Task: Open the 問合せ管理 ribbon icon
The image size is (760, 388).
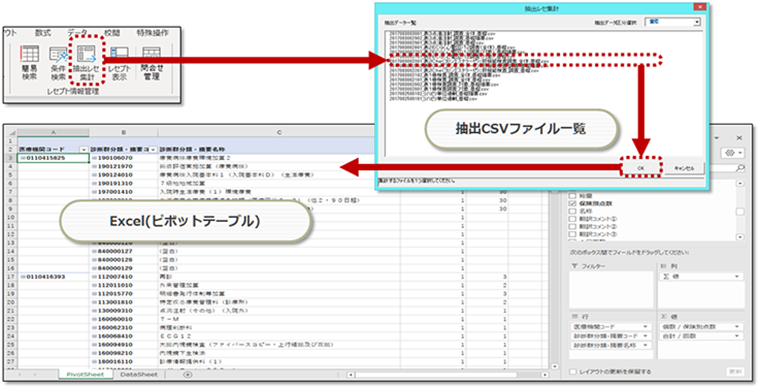Action: (x=152, y=63)
